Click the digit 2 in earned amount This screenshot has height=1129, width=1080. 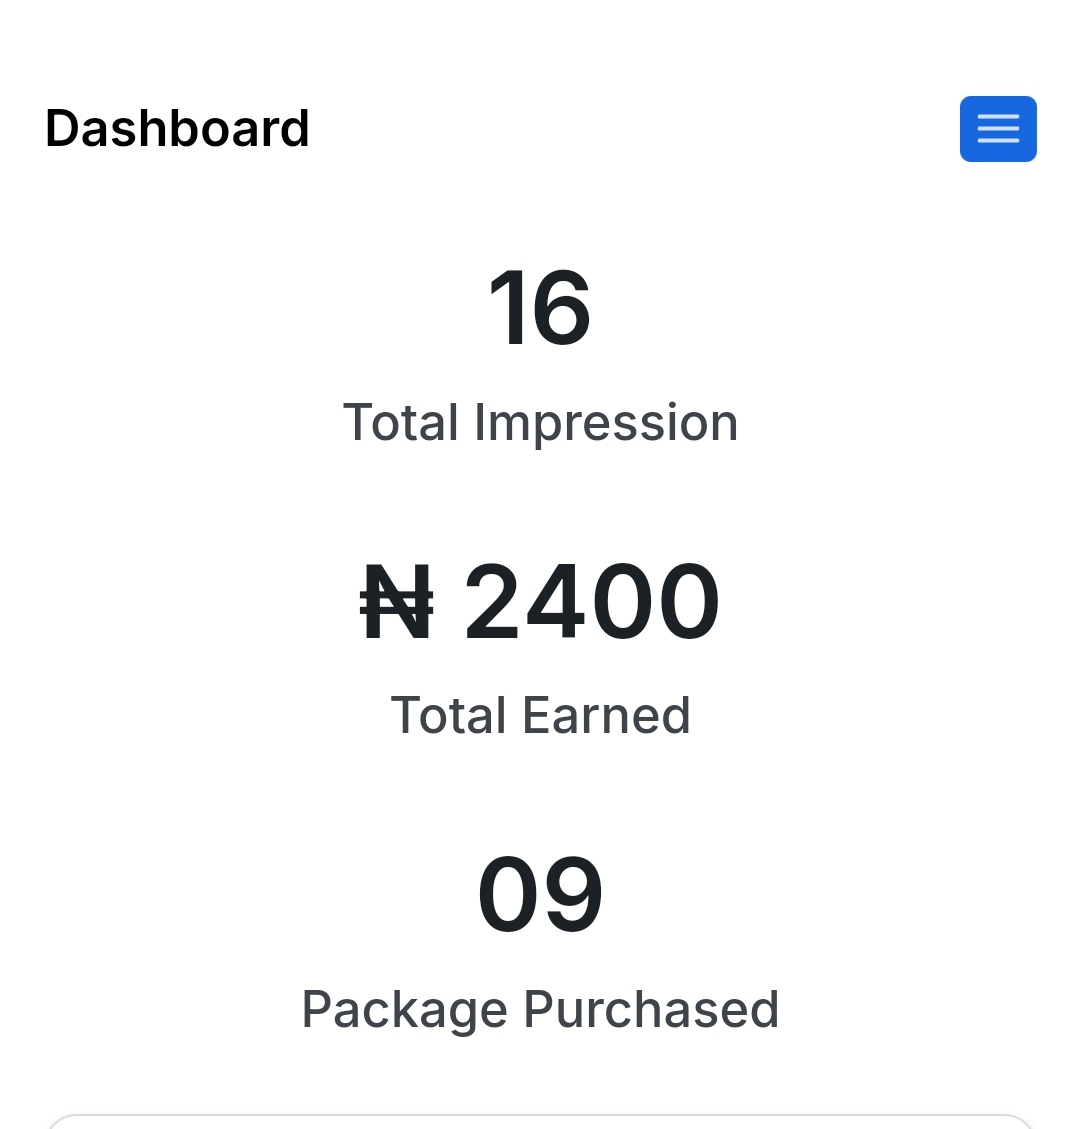tap(492, 601)
